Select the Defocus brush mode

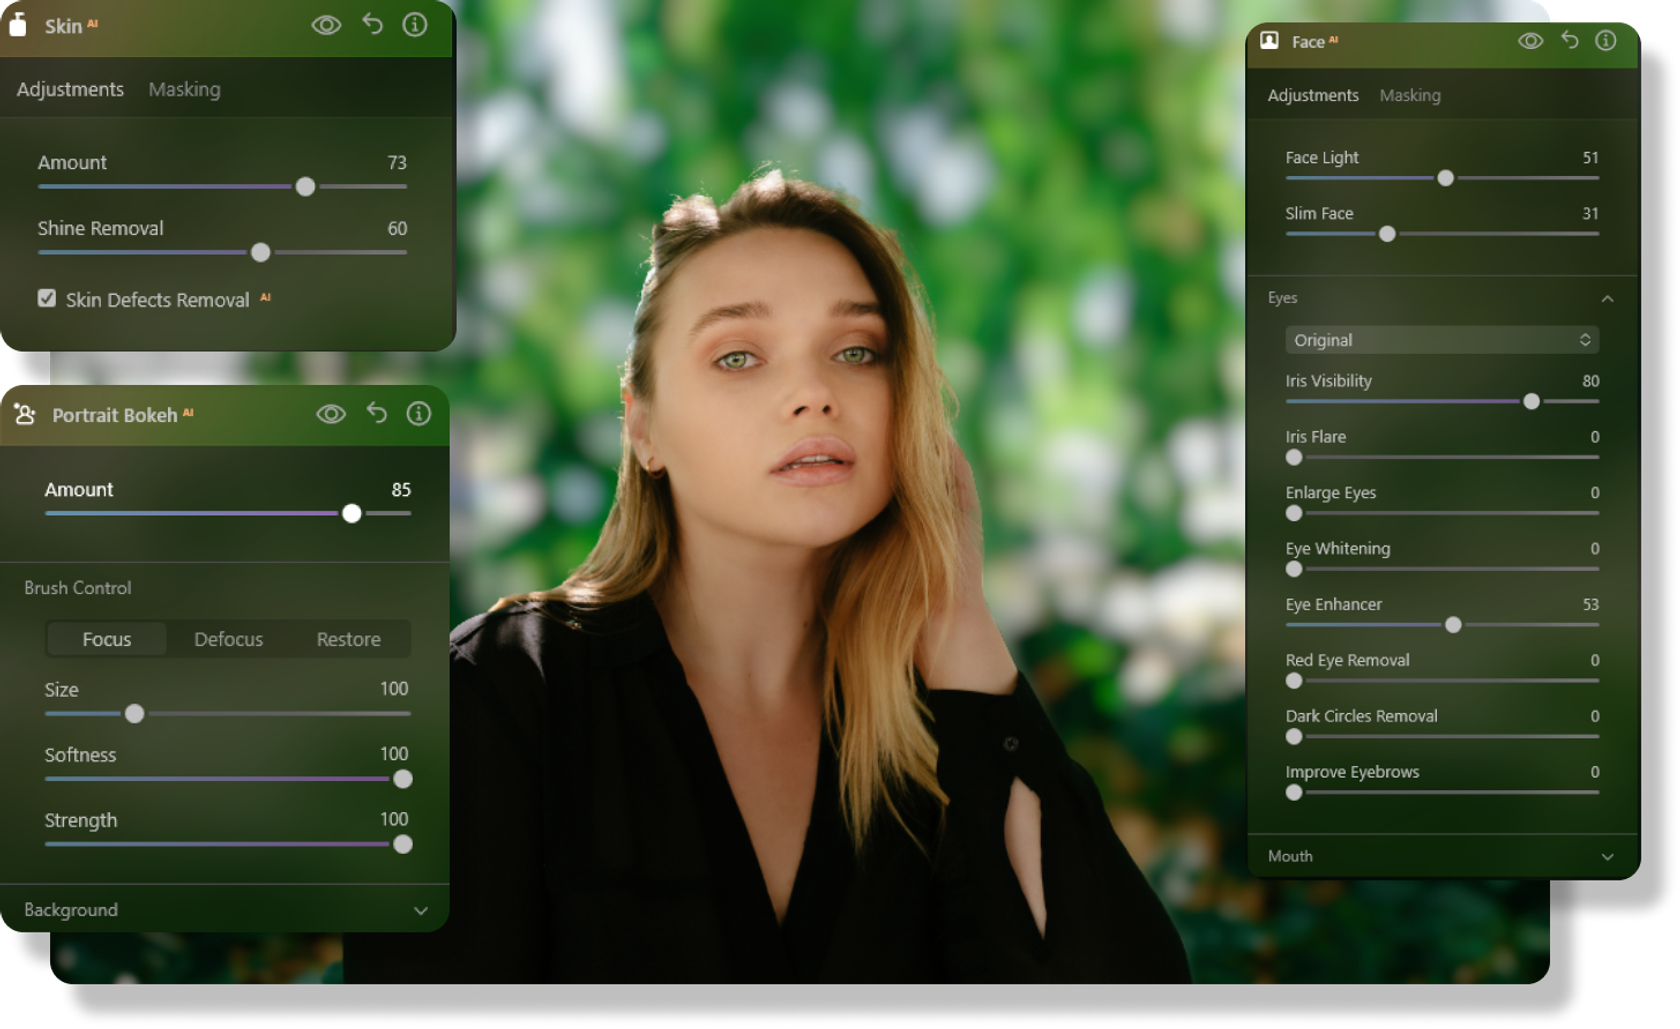228,639
